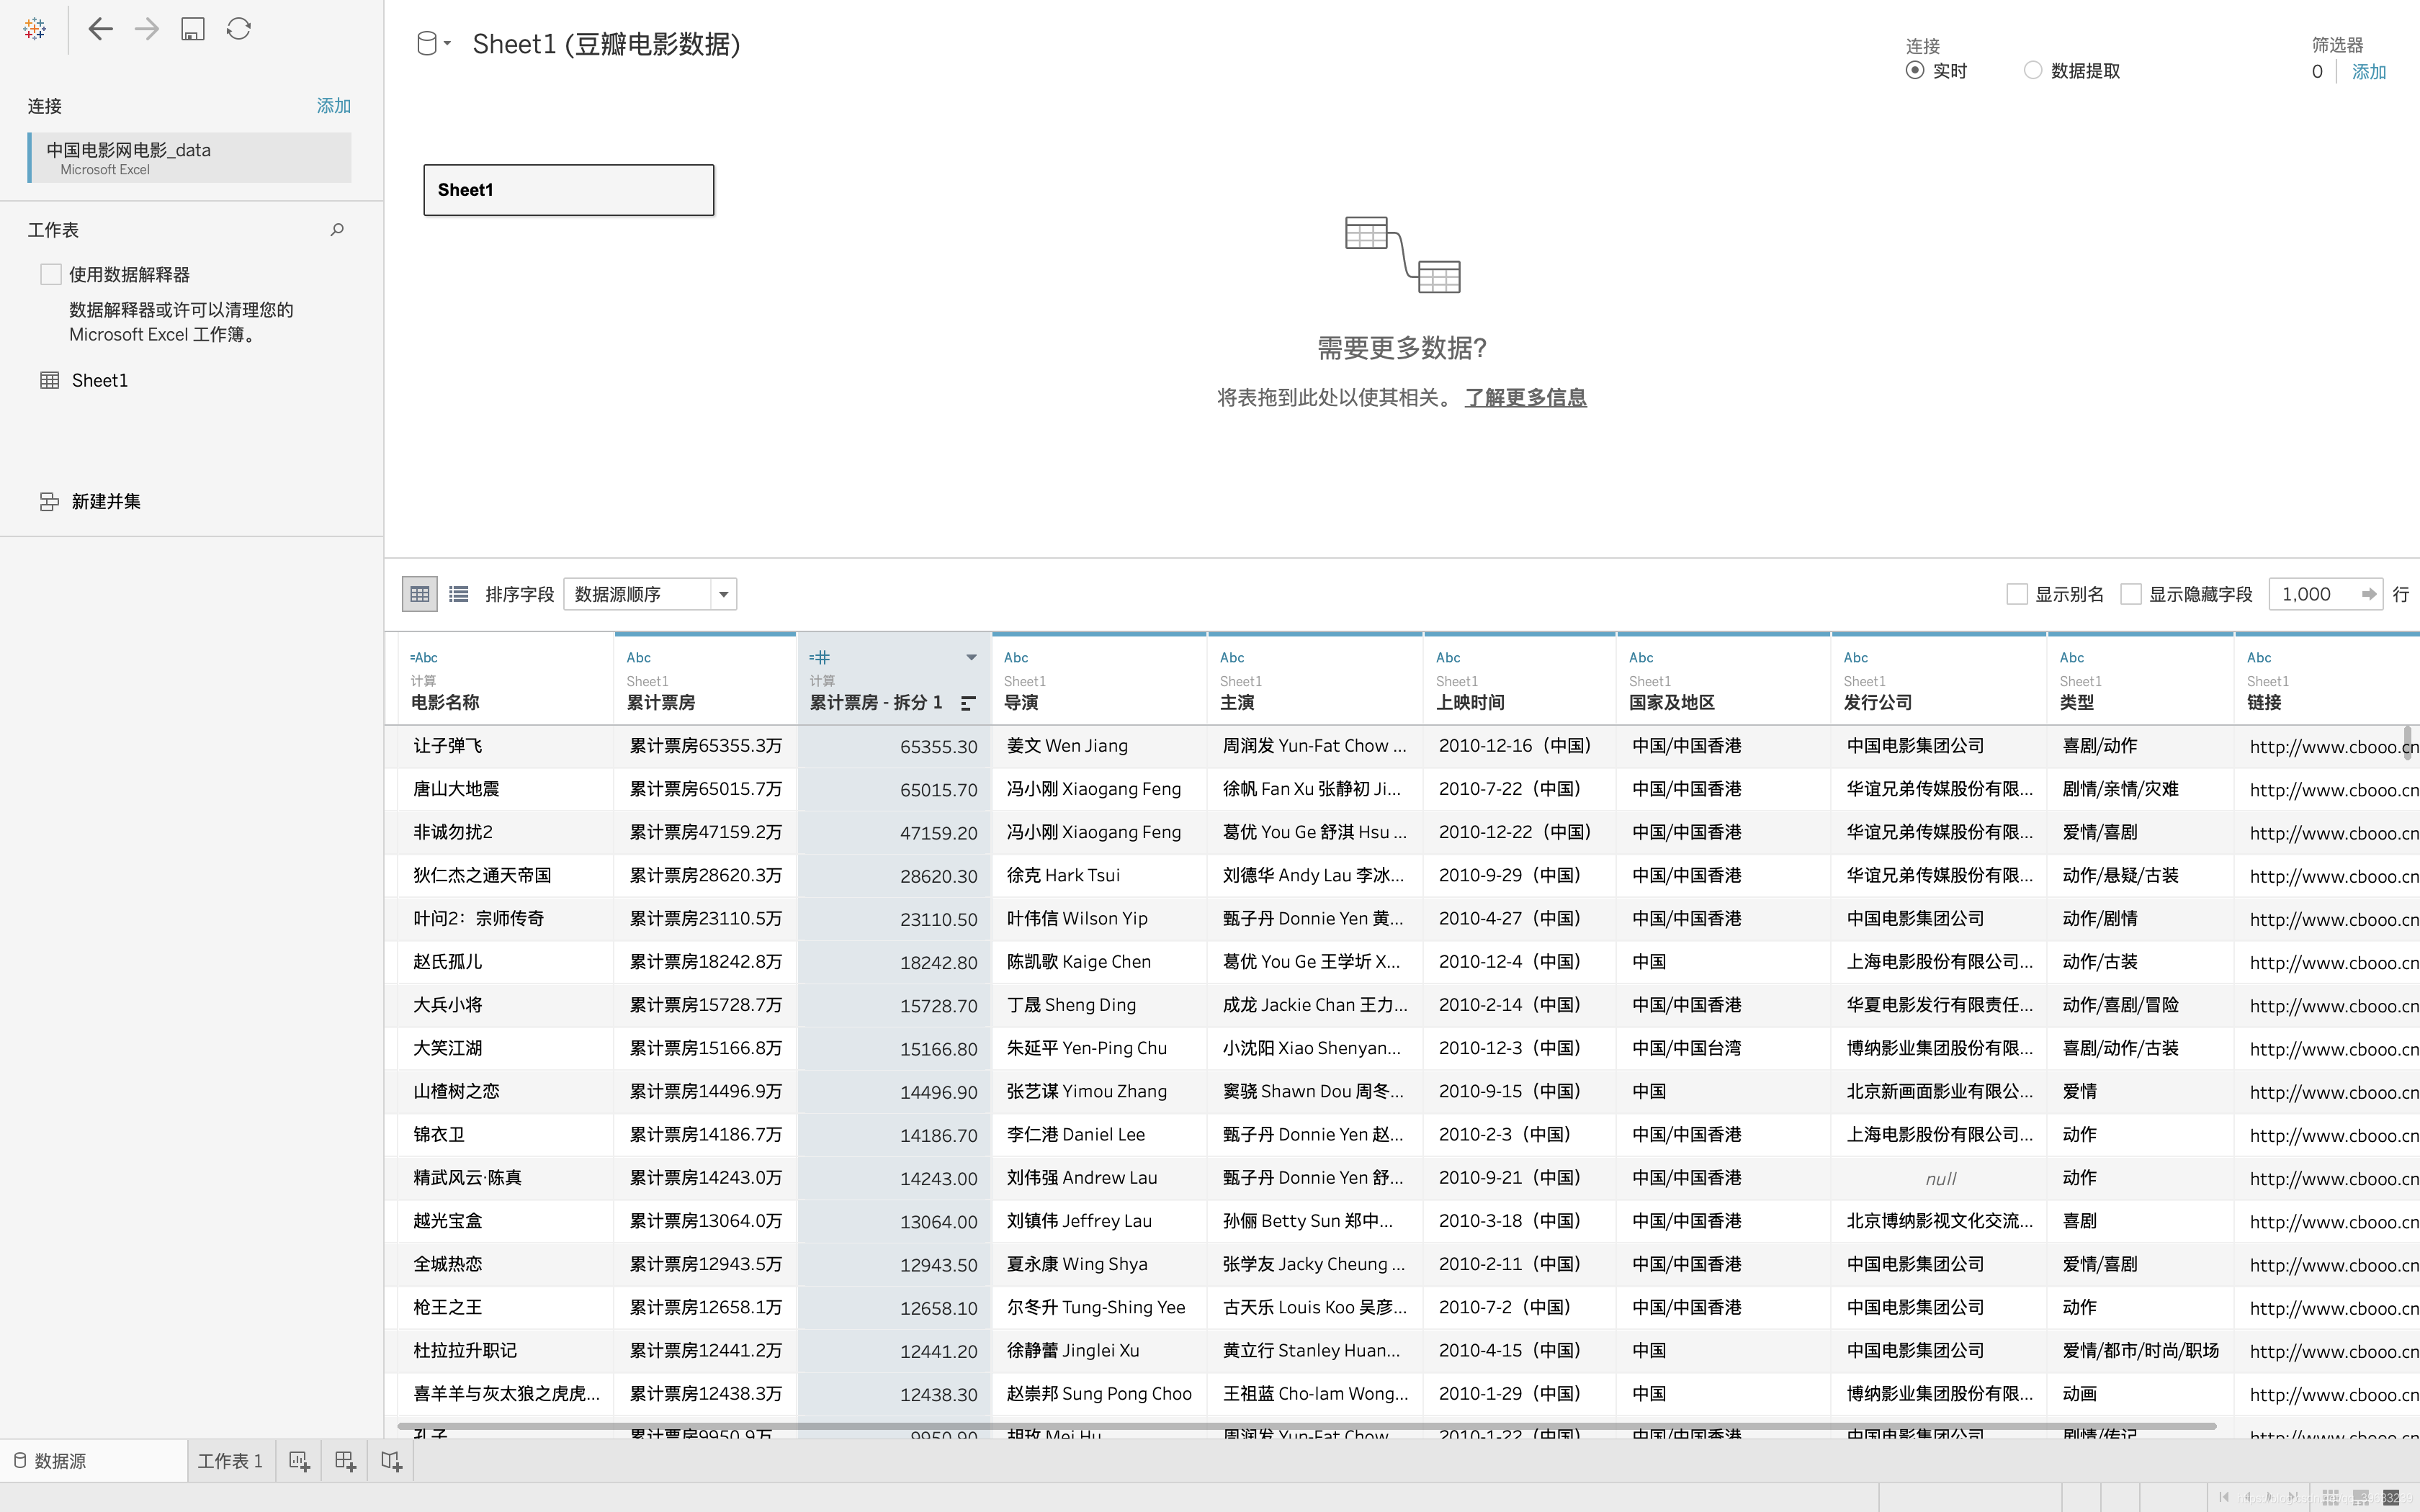The height and width of the screenshot is (1512, 2420).
Task: Open 累计票房 - 拆分 1 column dropdown arrow
Action: point(970,657)
